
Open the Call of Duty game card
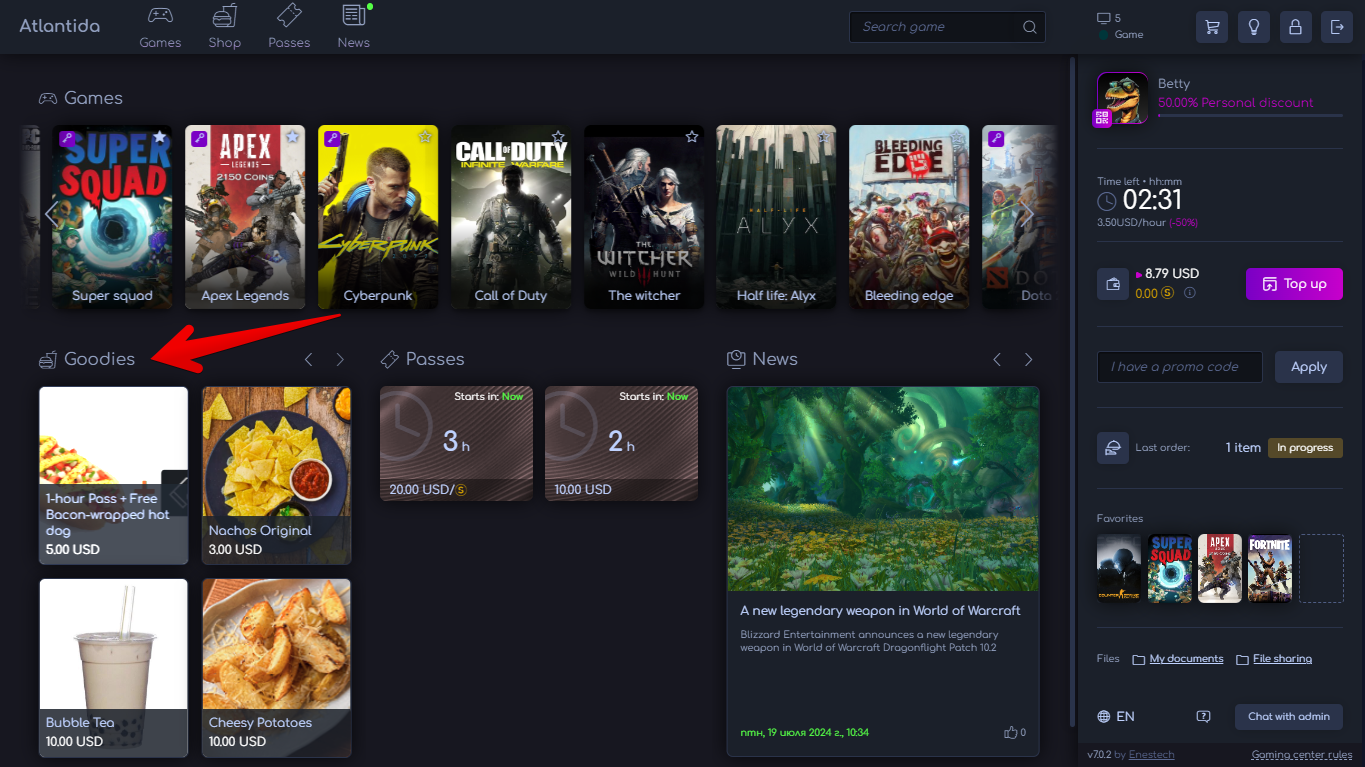pos(511,217)
